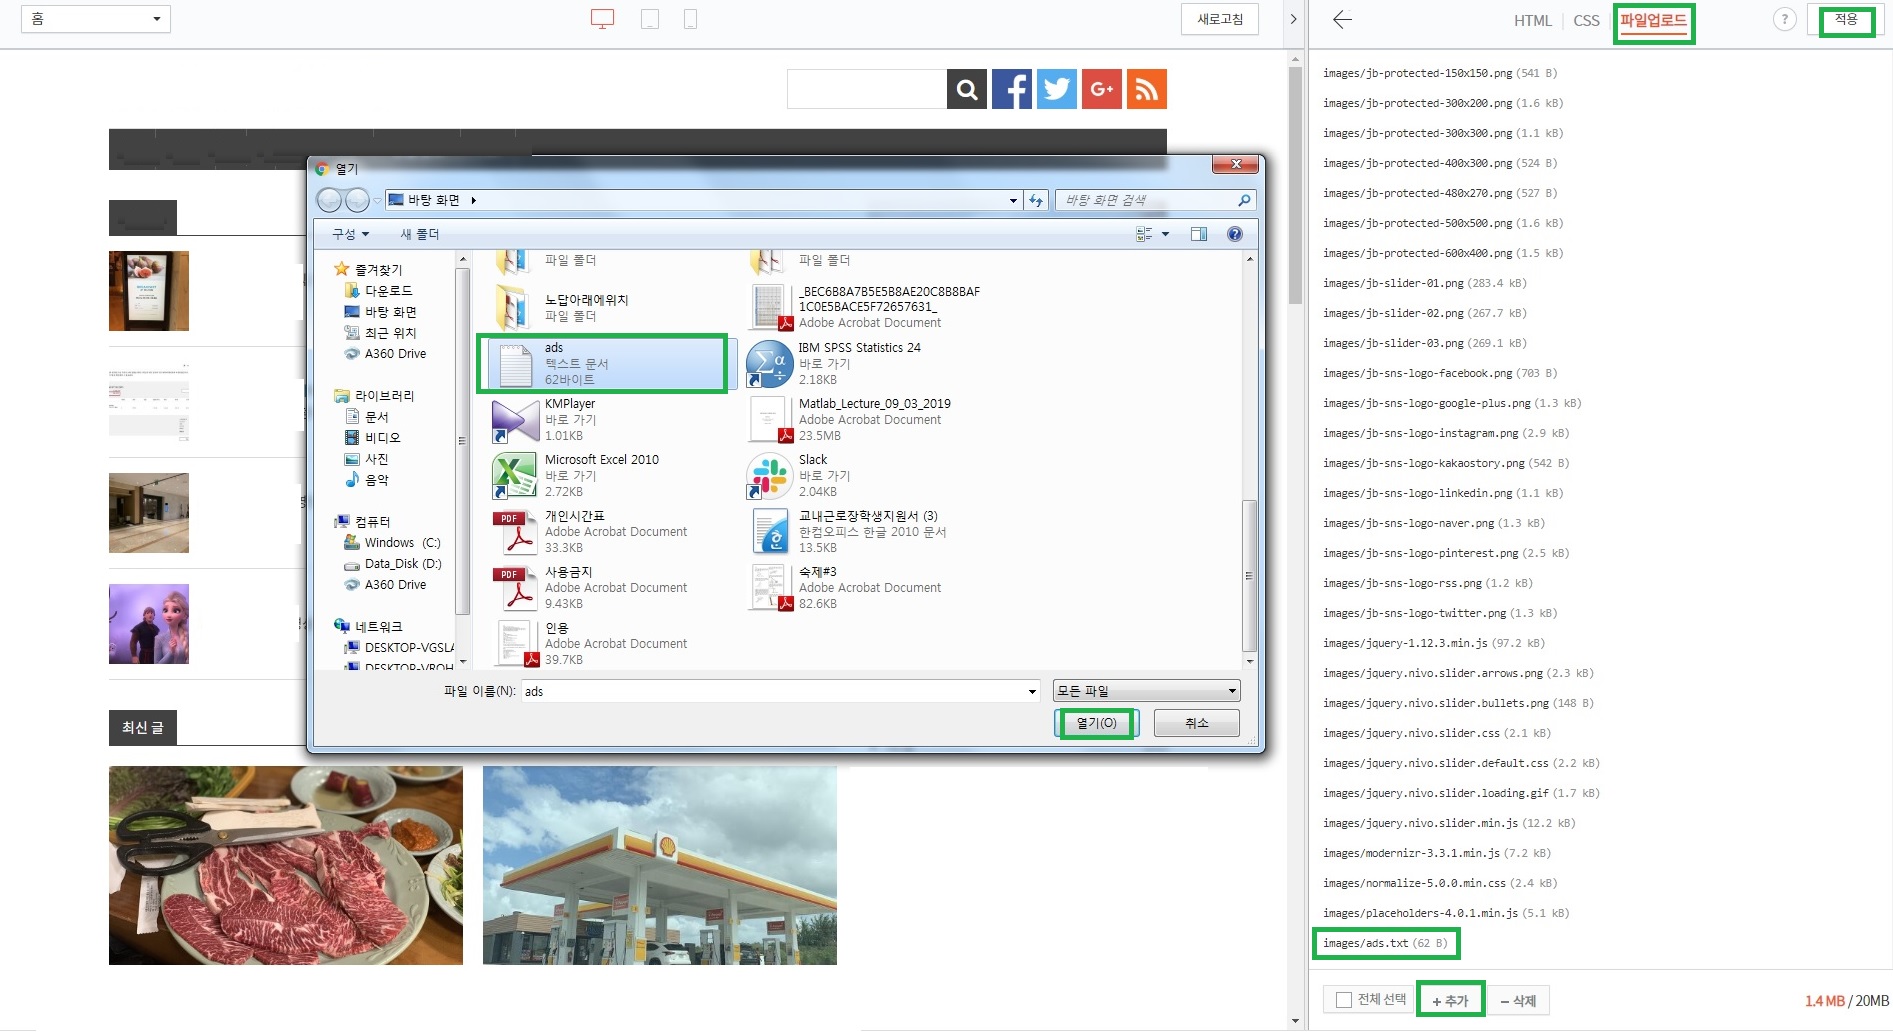Click the 취소 cancel button
Viewport: 1893px width, 1033px height.
pos(1197,723)
